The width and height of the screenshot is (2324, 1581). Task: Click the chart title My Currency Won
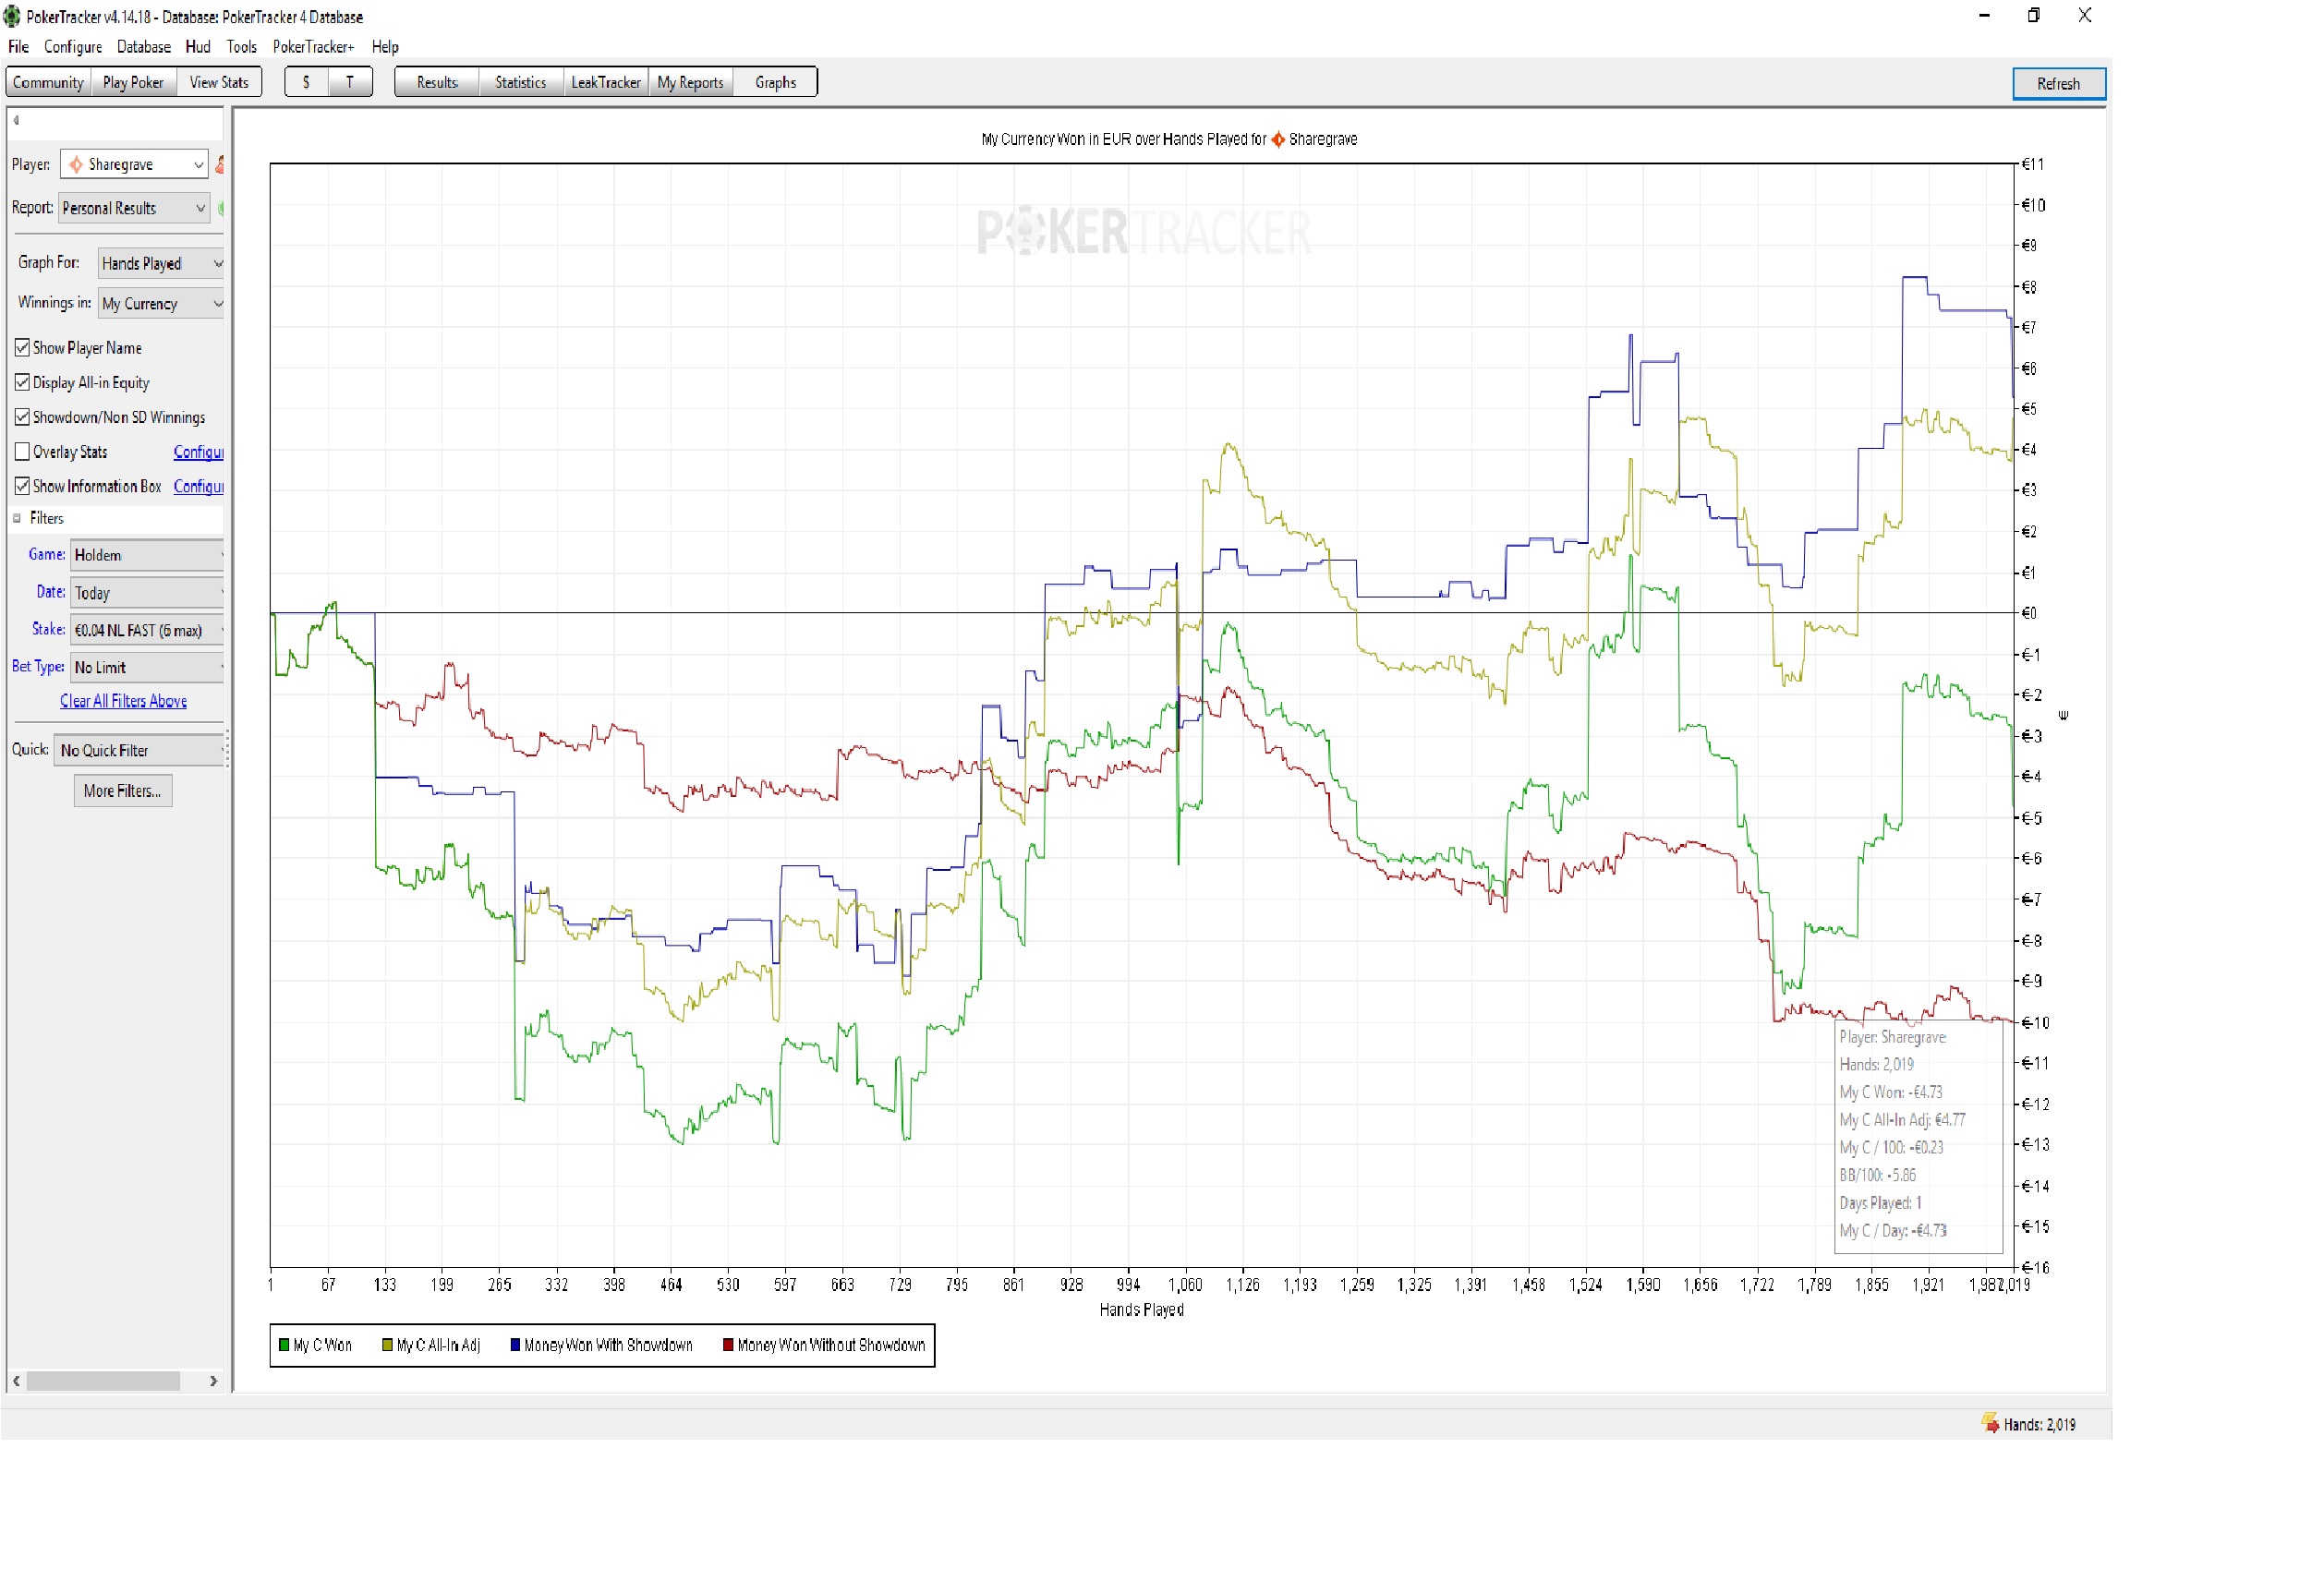[1169, 139]
